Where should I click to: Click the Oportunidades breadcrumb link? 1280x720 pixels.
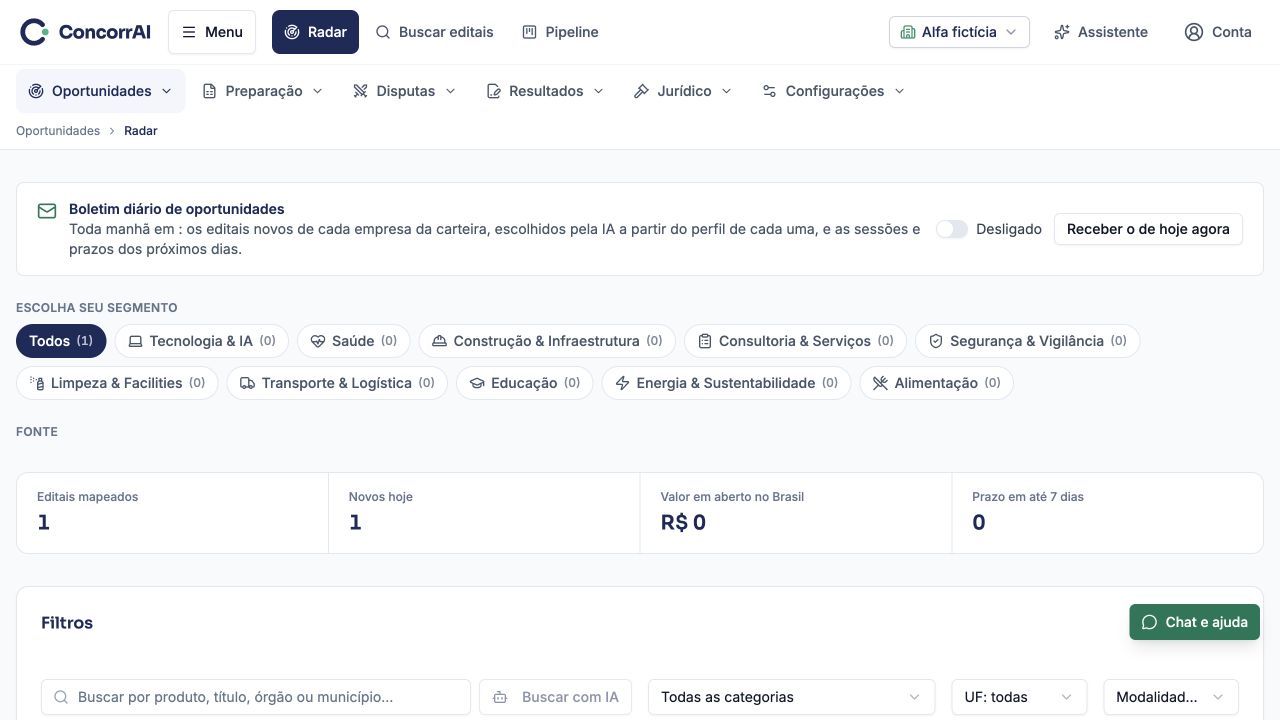pos(58,131)
